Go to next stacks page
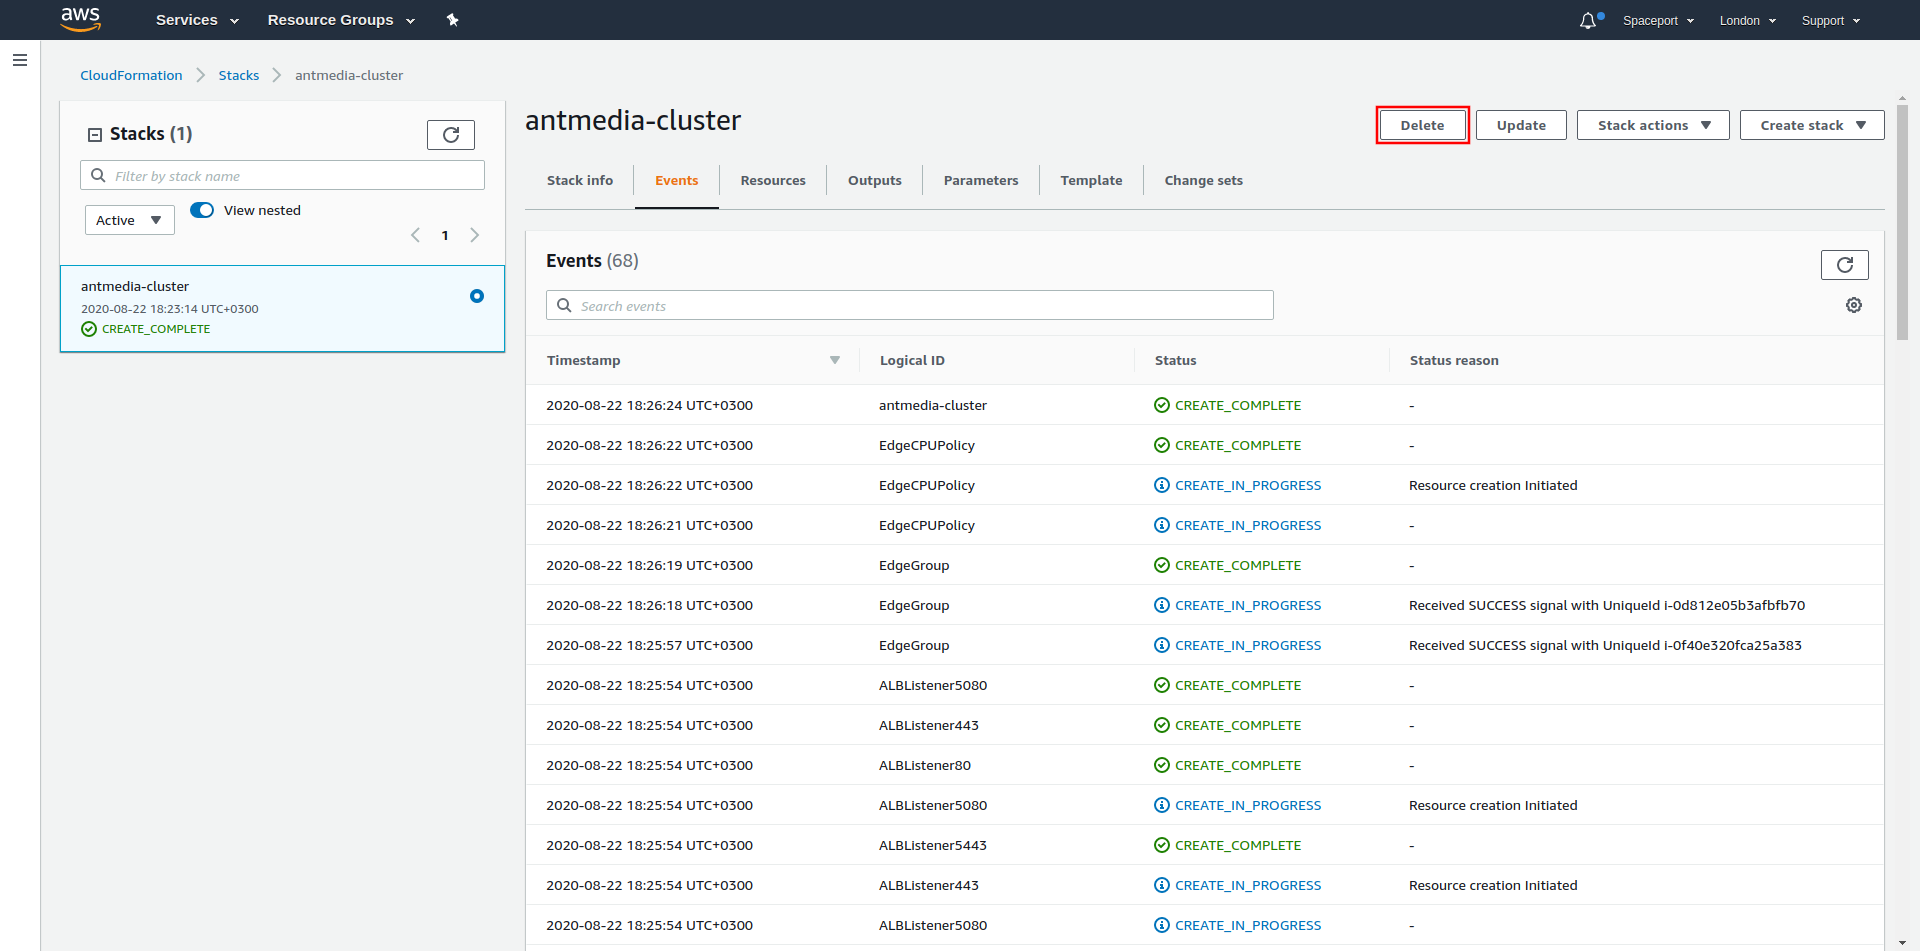1920x951 pixels. tap(475, 235)
